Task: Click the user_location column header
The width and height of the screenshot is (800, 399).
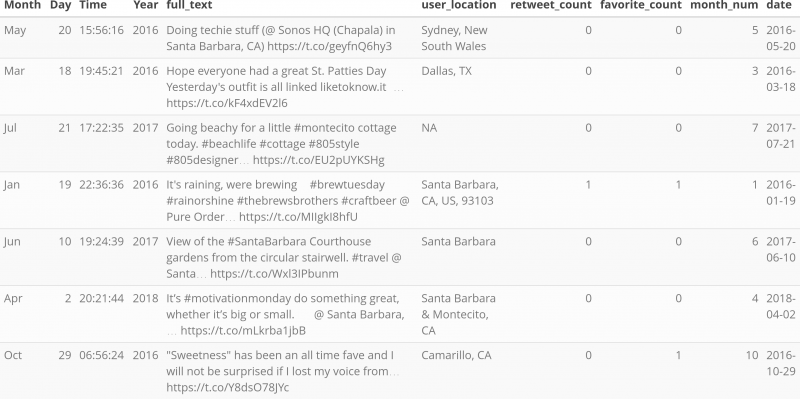Action: point(459,5)
